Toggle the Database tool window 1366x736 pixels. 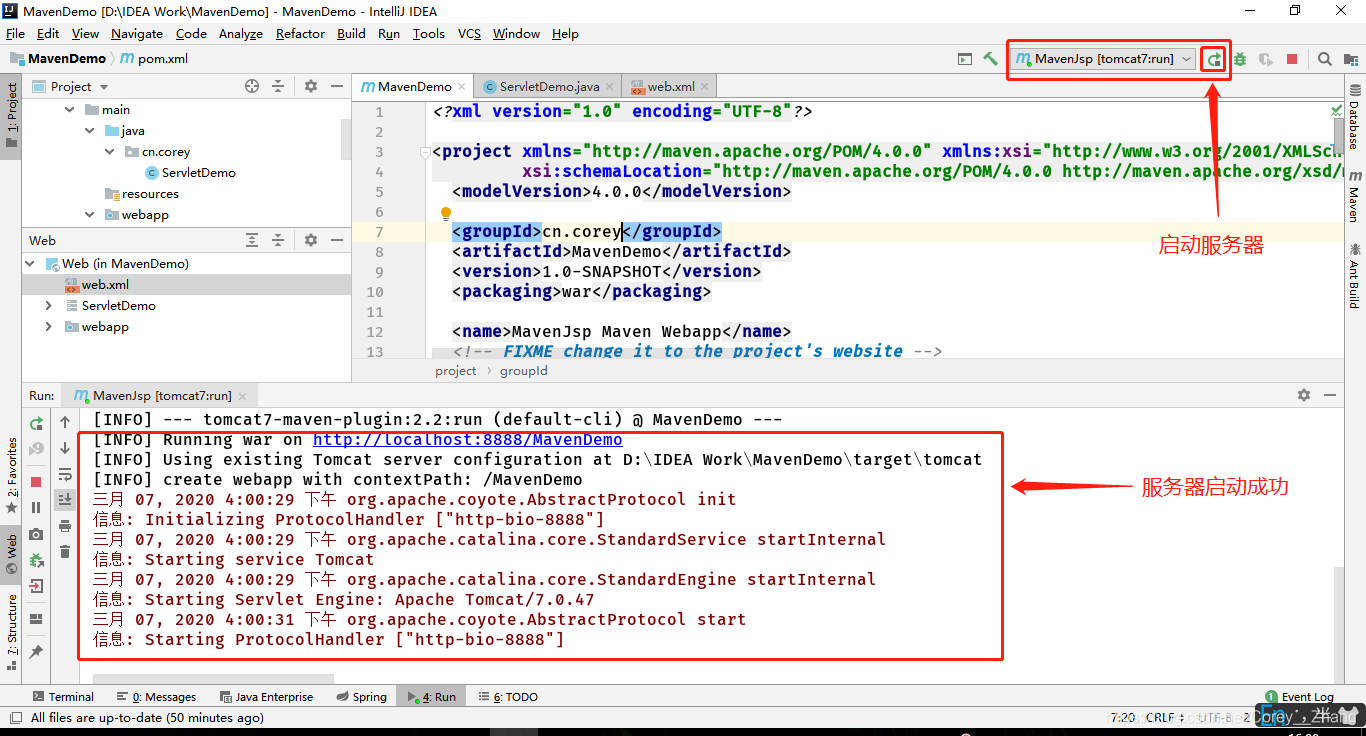click(1354, 115)
